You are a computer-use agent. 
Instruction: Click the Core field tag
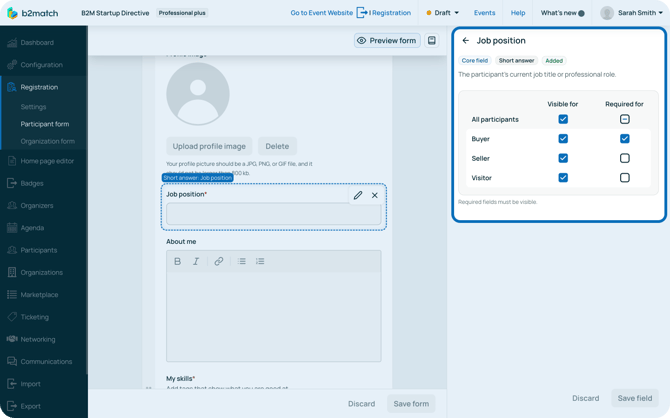475,61
